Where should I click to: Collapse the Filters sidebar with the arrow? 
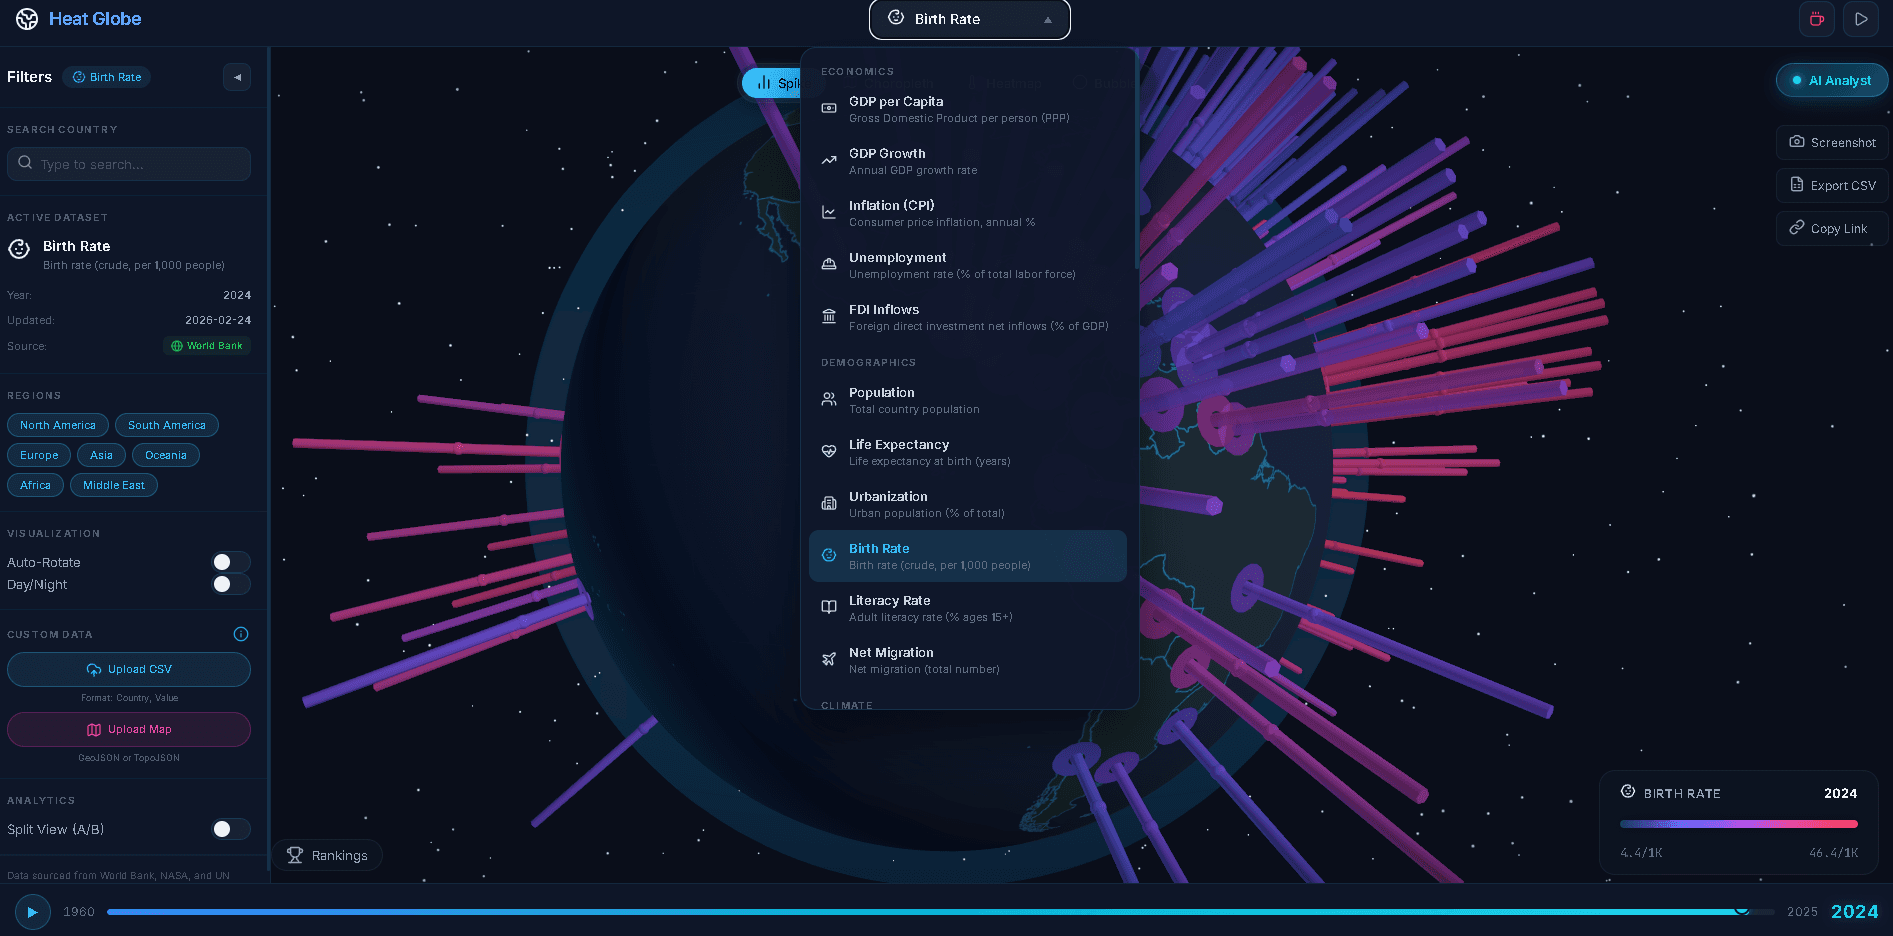[x=236, y=76]
